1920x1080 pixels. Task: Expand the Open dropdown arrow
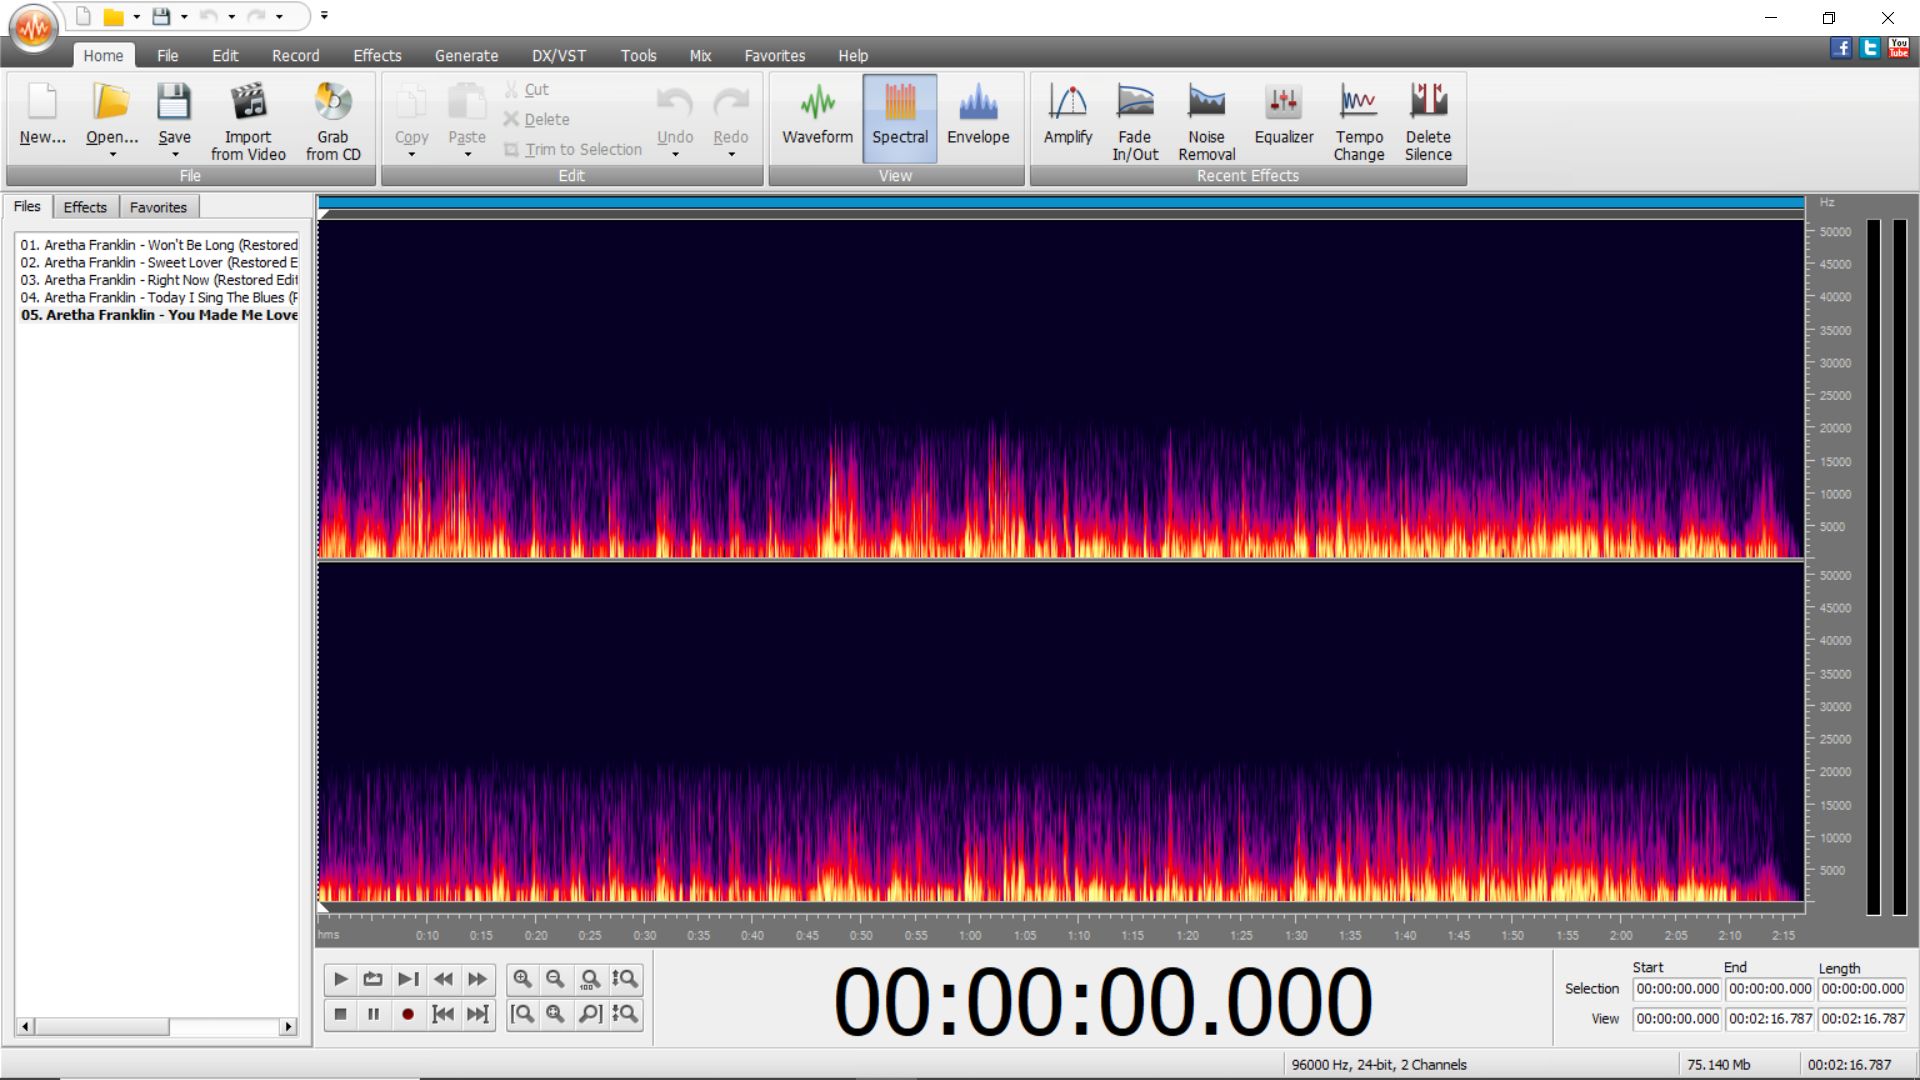[112, 155]
